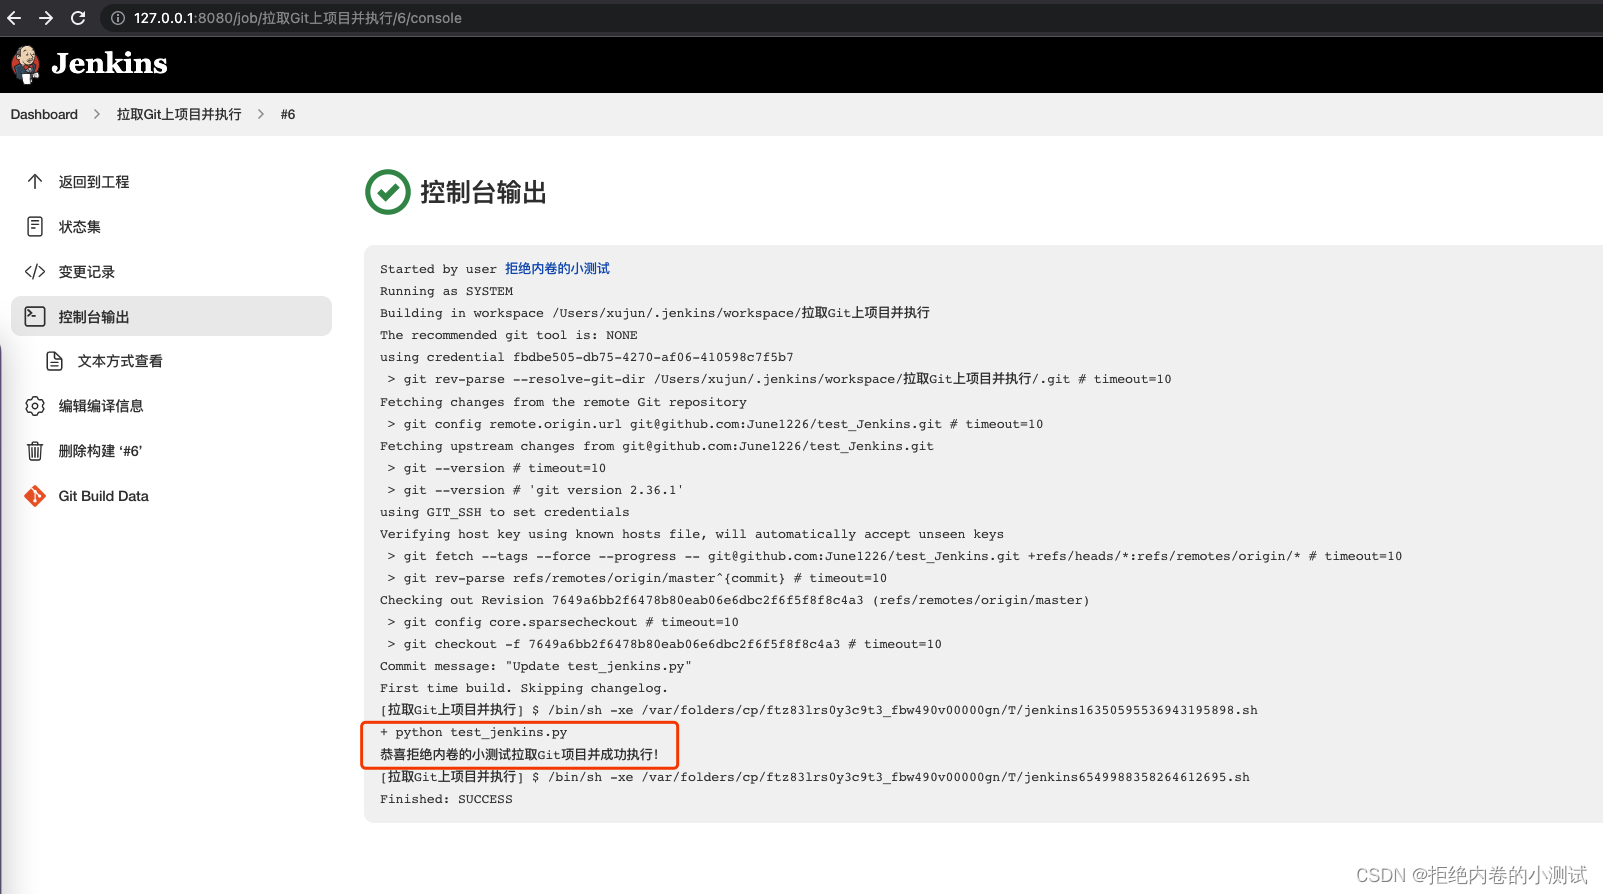
Task: Open 编辑编译信息 sidebar item
Action: tap(101, 406)
